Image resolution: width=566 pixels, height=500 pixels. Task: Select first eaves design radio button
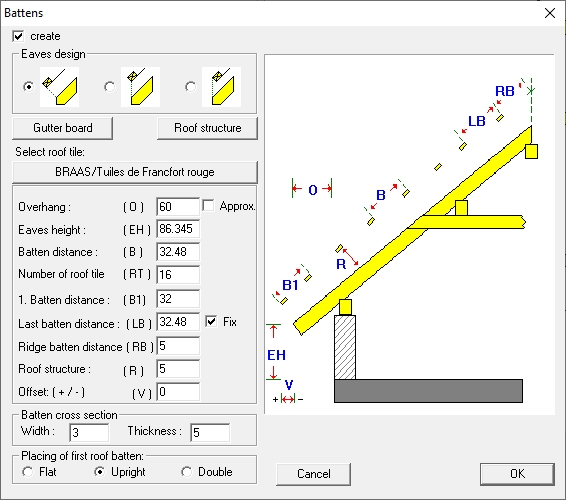tap(29, 87)
